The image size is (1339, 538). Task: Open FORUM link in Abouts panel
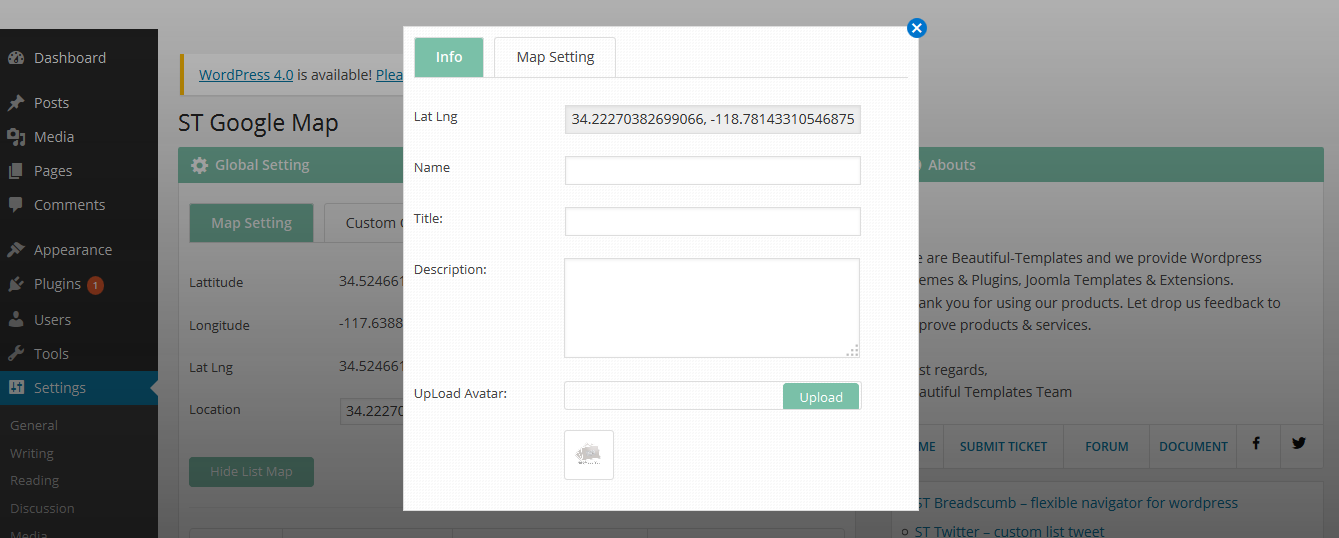(x=1106, y=447)
